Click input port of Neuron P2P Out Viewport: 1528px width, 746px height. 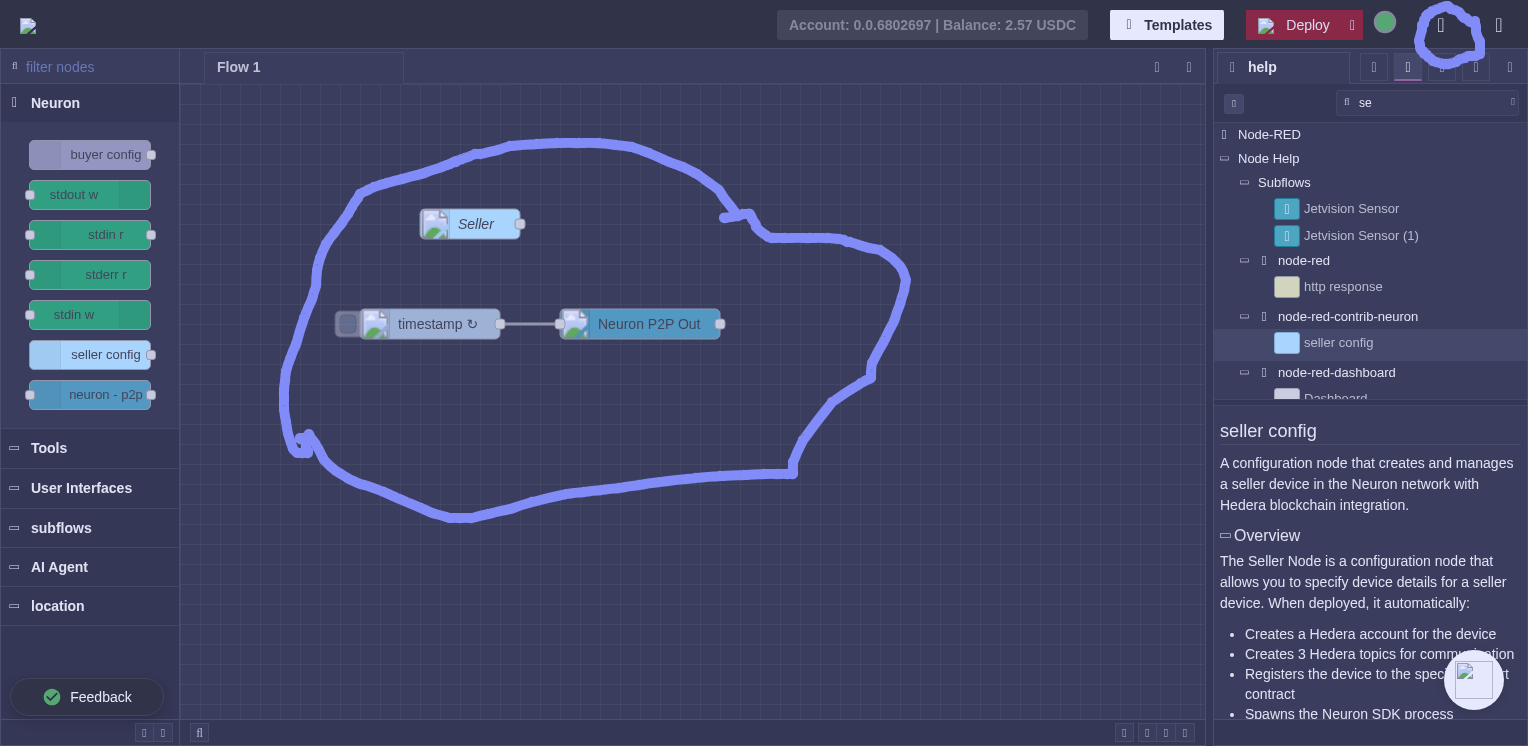click(560, 324)
